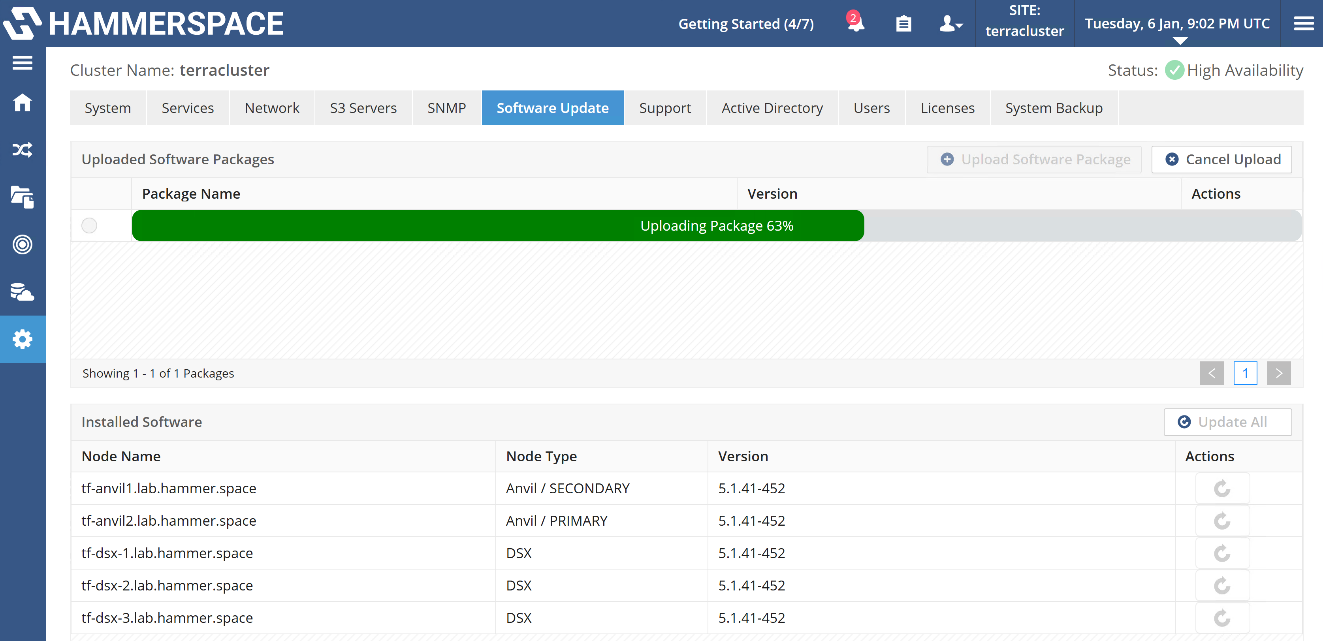Viewport: 1323px width, 641px height.
Task: Click the Update All button
Action: coord(1228,422)
